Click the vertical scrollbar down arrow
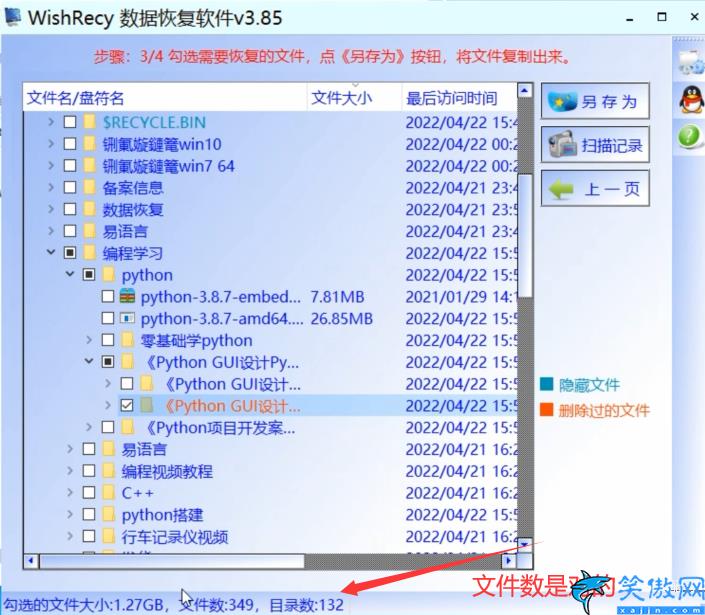The width and height of the screenshot is (705, 615). tap(525, 544)
